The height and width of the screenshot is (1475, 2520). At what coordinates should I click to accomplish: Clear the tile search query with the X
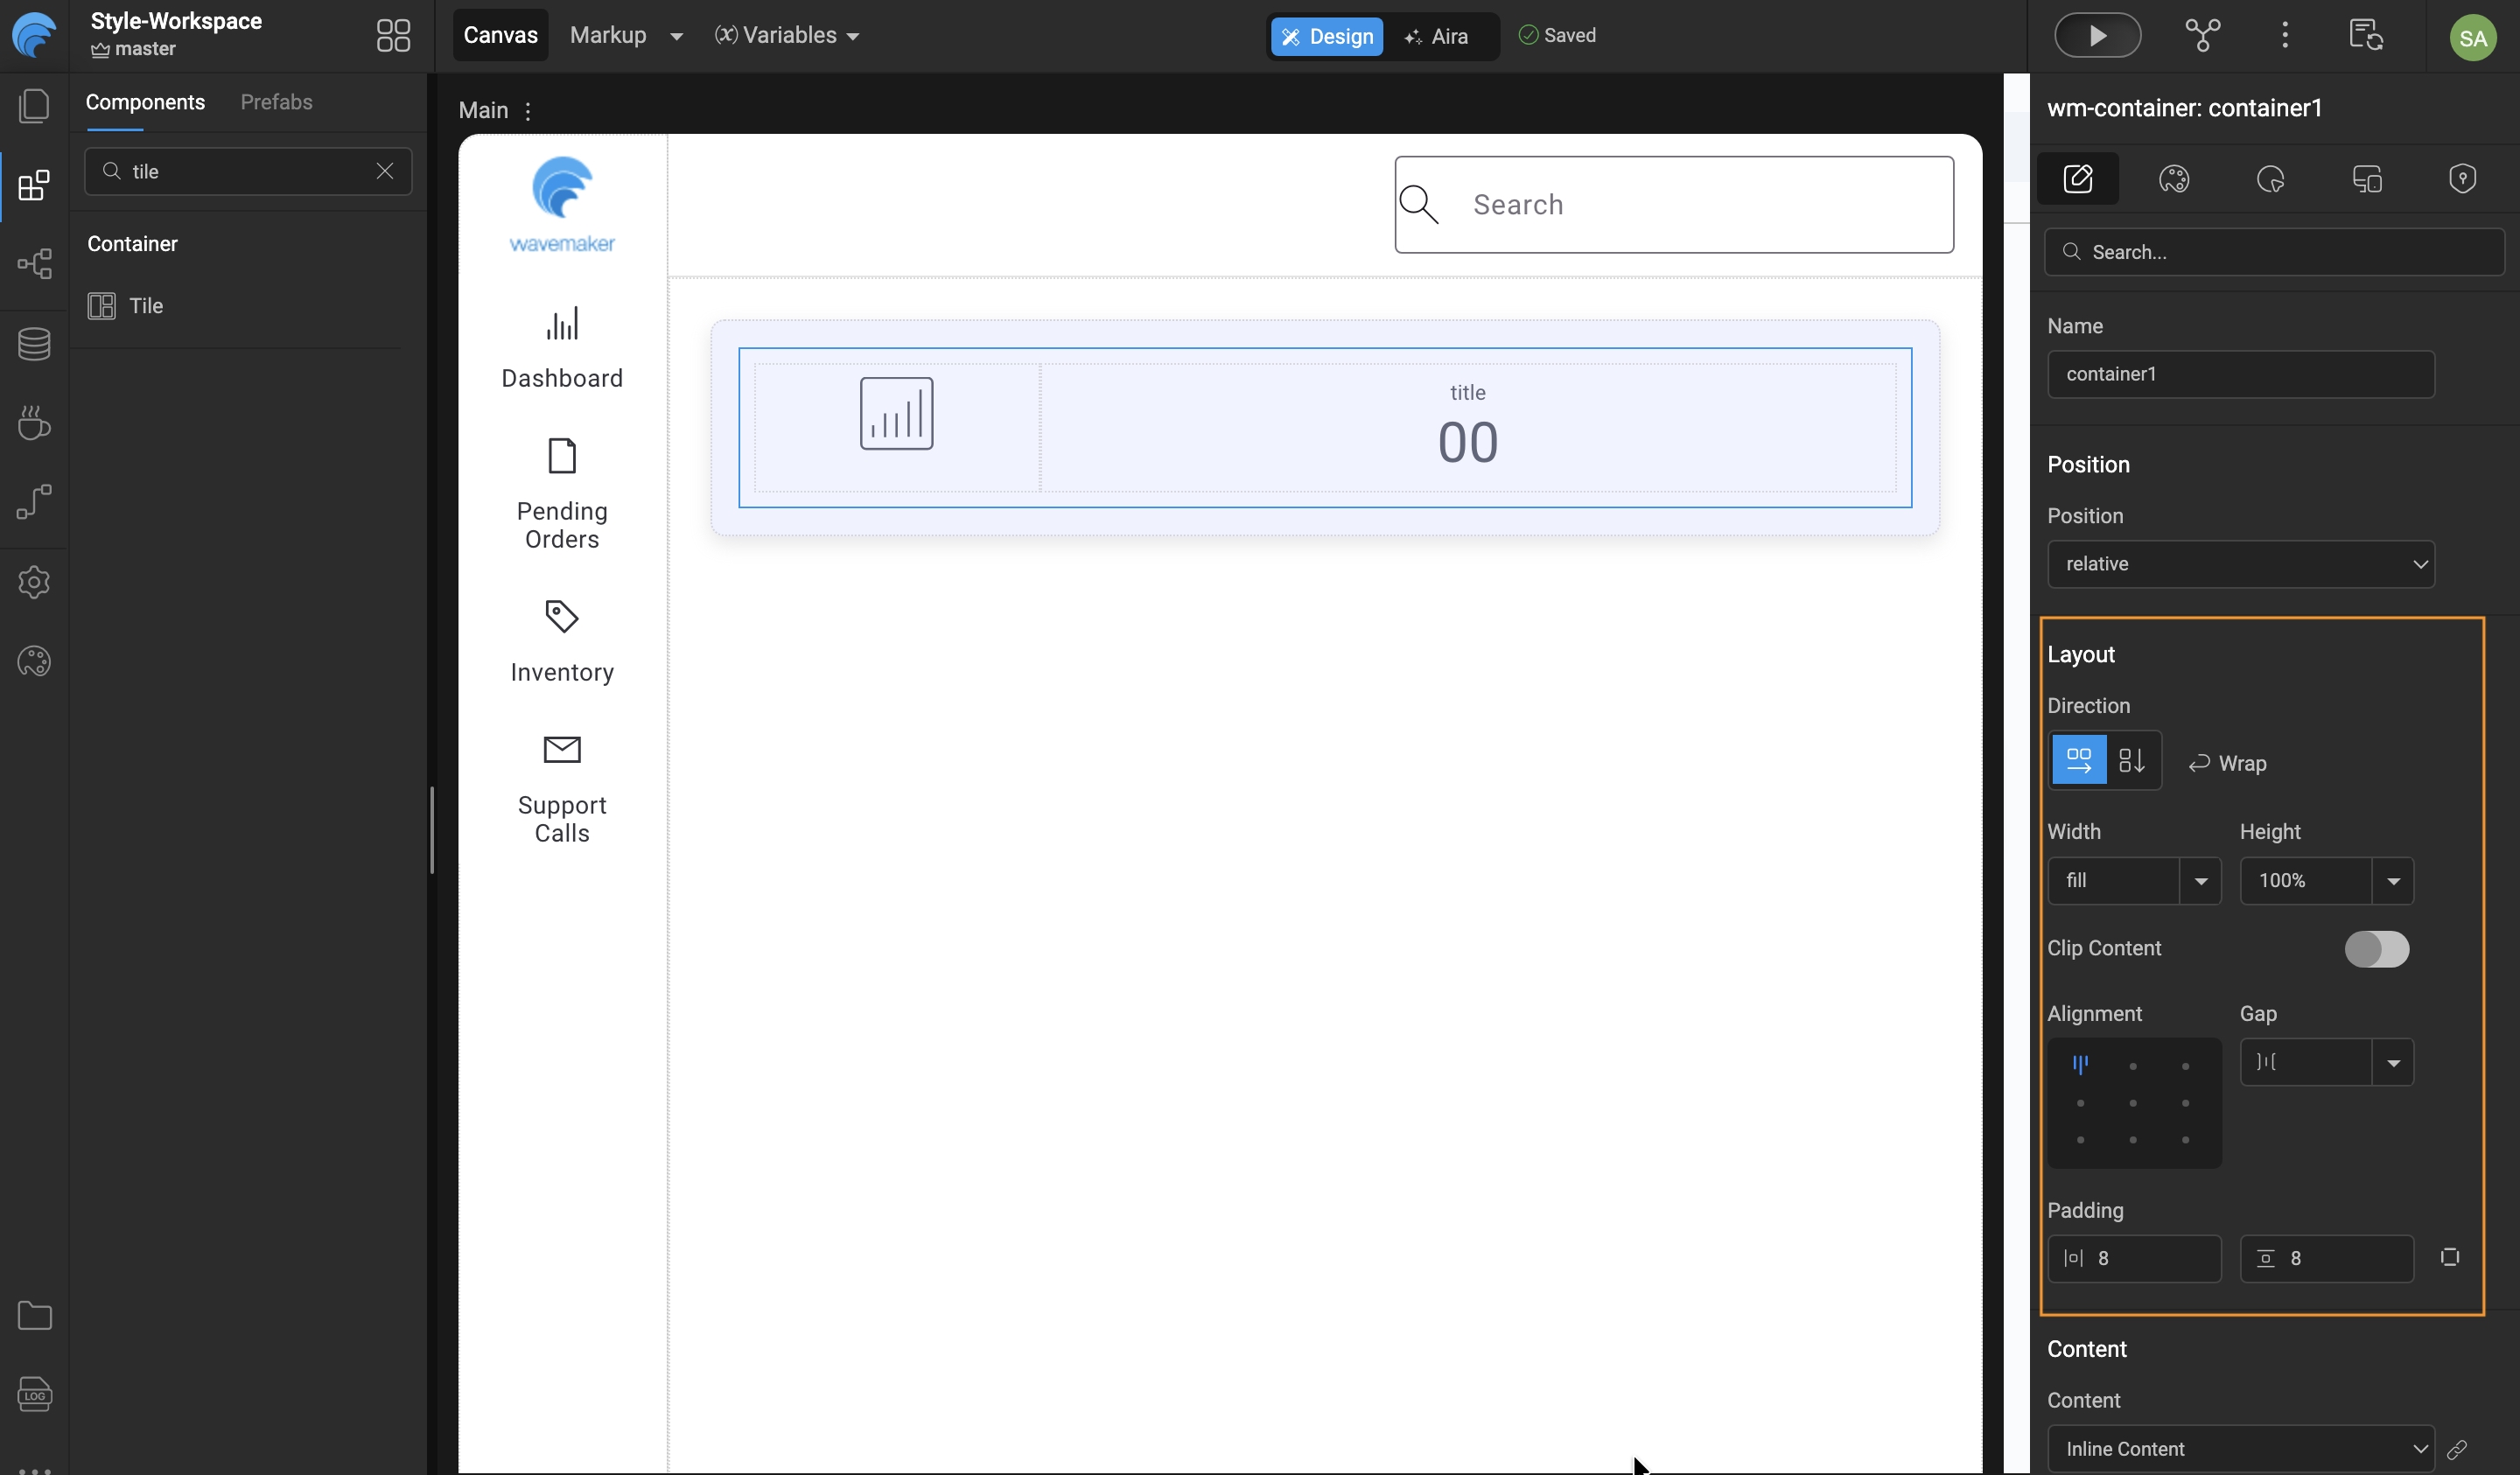coord(385,171)
